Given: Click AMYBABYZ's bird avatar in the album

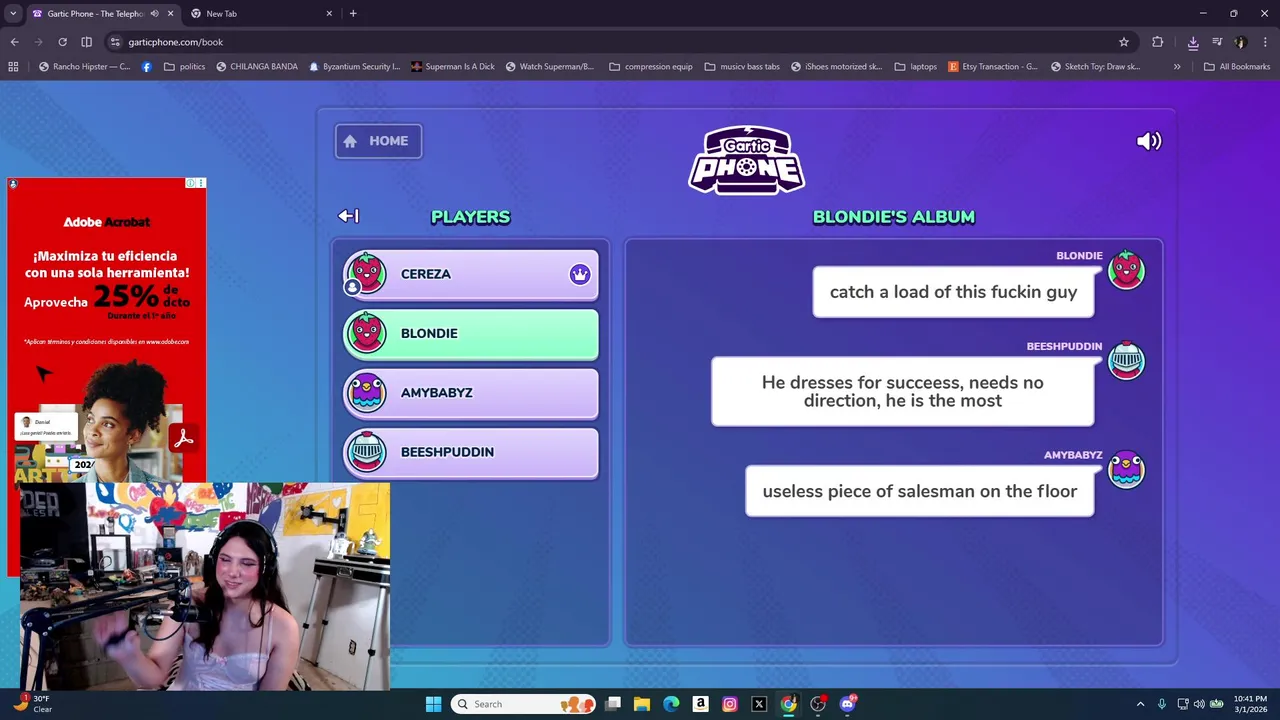Looking at the screenshot, I should pos(1126,470).
